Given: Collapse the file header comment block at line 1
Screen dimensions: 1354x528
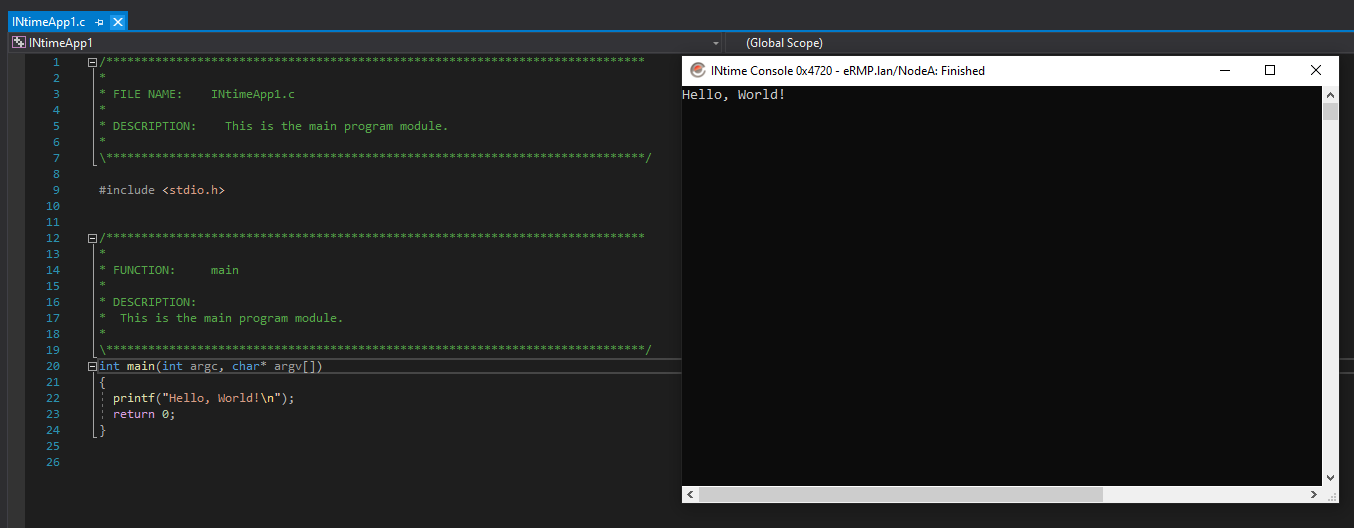Looking at the screenshot, I should click(x=92, y=62).
